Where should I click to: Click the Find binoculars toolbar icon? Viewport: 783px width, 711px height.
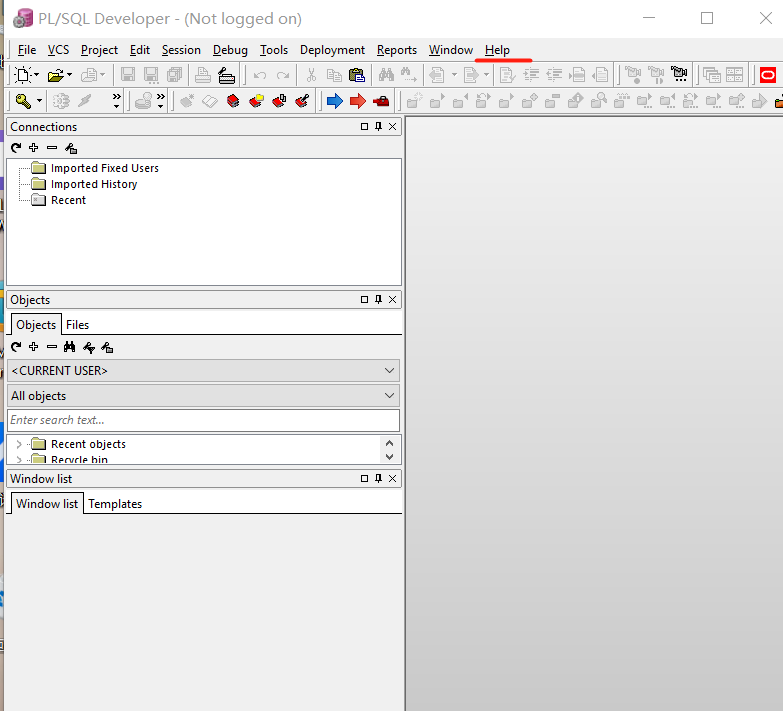(386, 75)
